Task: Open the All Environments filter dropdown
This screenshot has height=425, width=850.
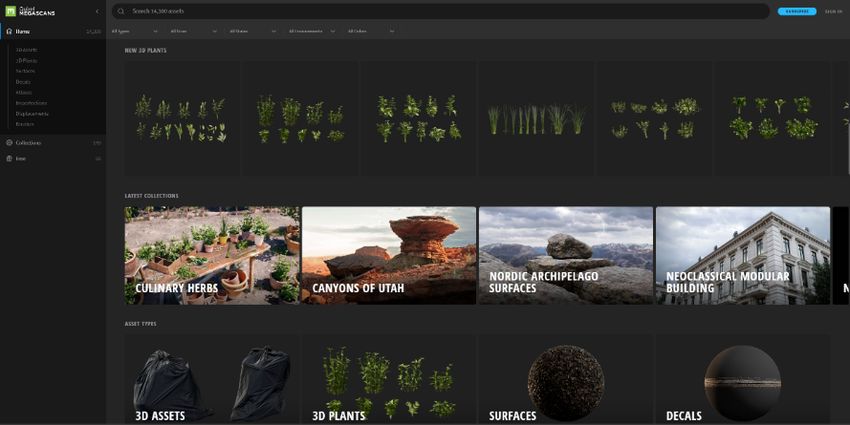Action: click(312, 31)
